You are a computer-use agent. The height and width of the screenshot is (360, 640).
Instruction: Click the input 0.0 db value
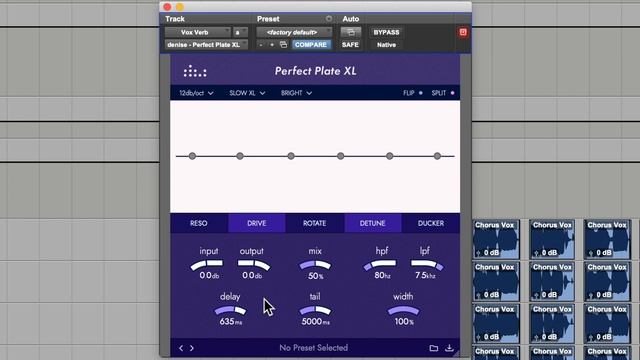[209, 276]
